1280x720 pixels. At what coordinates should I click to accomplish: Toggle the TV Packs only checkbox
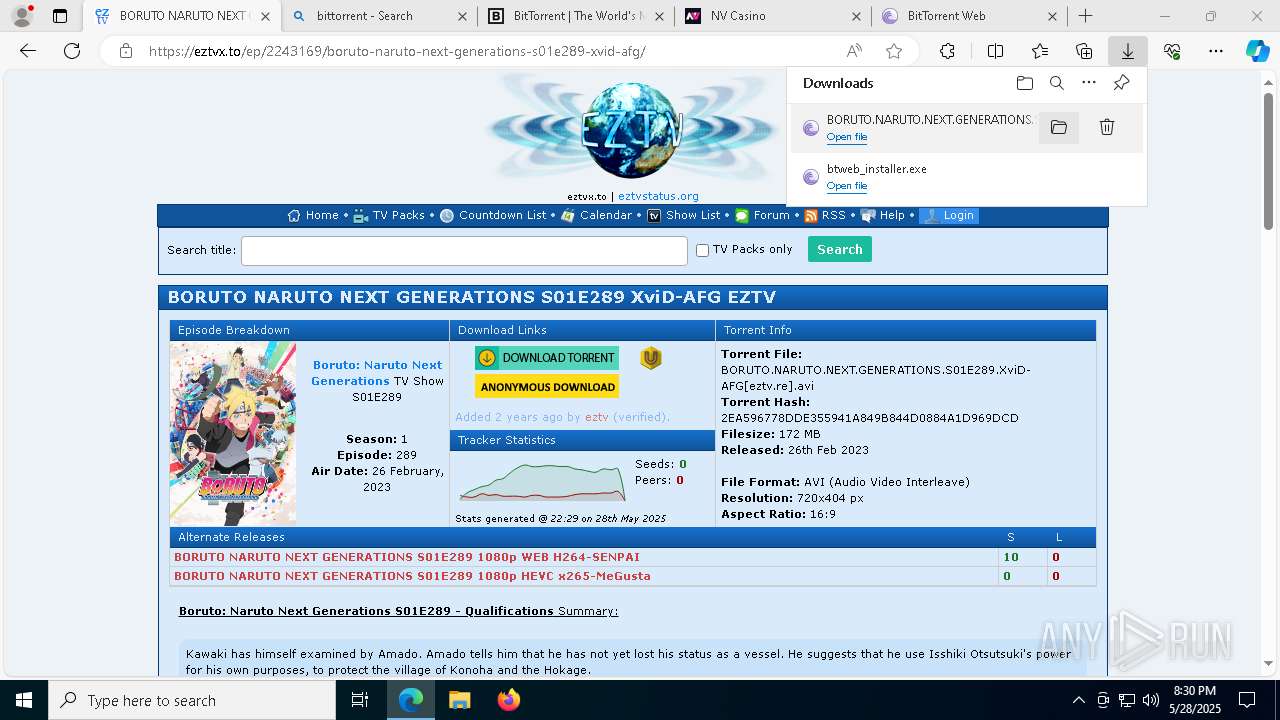coord(702,250)
